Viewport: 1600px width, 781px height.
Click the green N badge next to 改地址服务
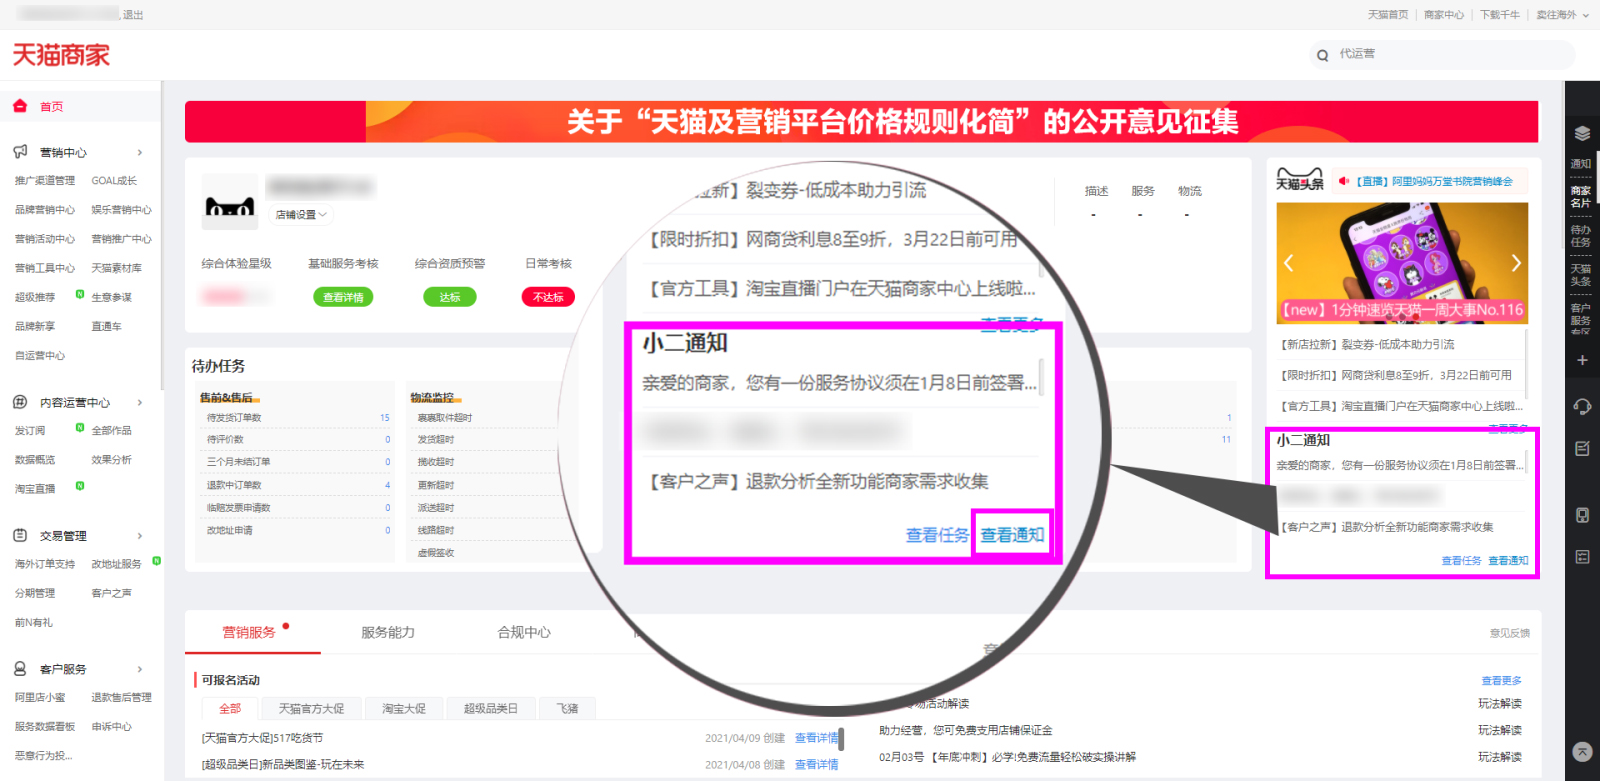[157, 561]
